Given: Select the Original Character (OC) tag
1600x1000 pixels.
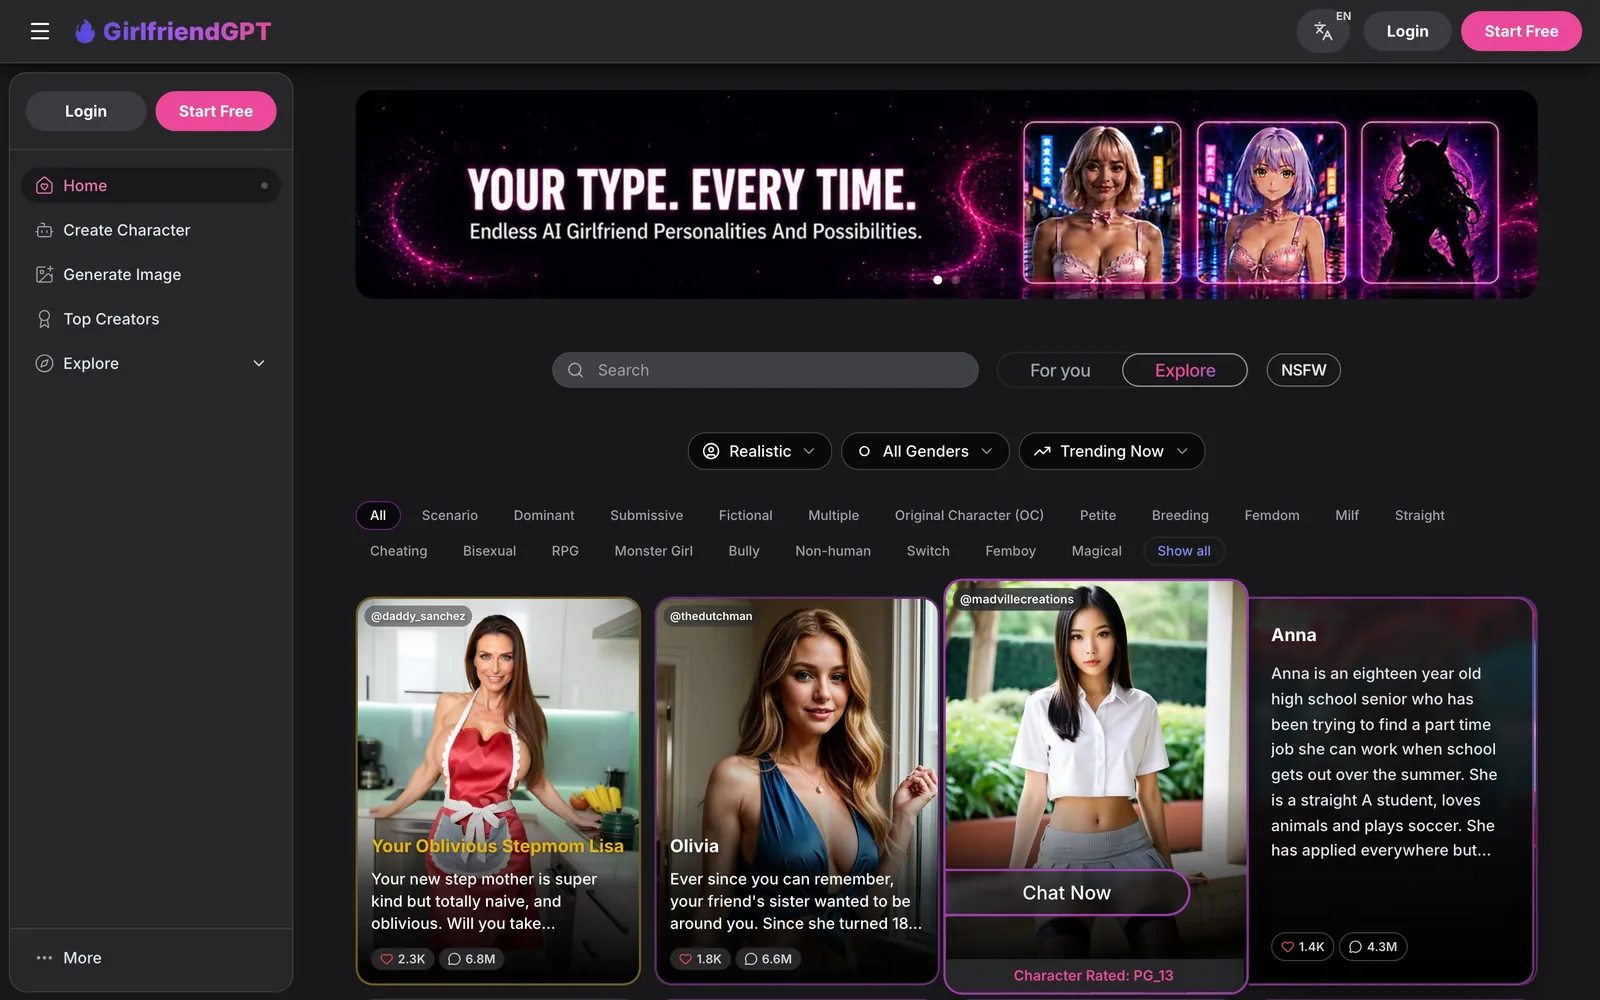Looking at the screenshot, I should click(969, 515).
